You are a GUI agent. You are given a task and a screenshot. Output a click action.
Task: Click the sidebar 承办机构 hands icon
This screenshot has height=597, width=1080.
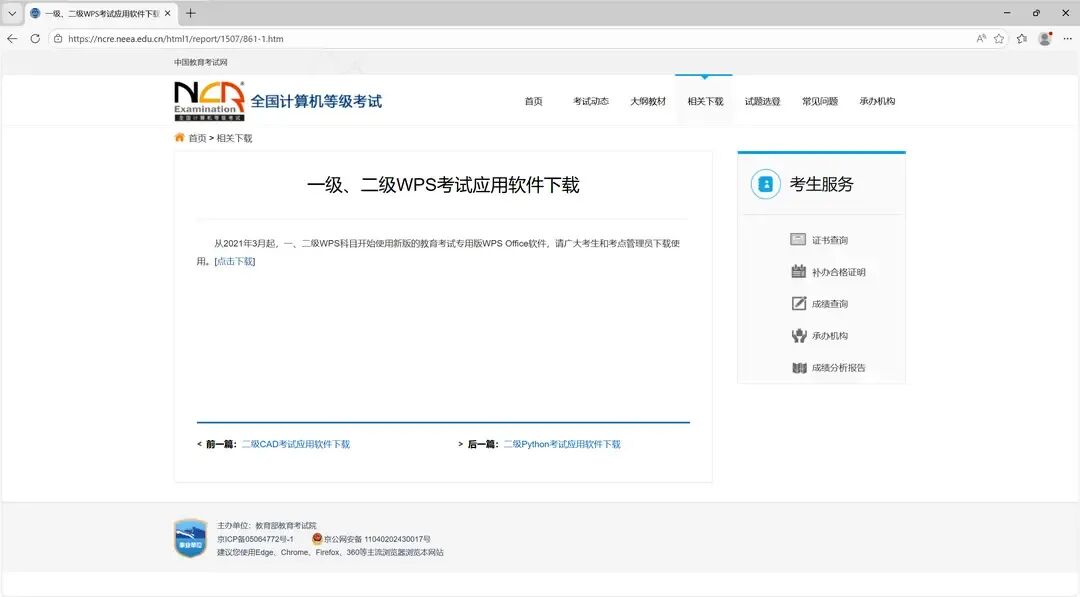(798, 335)
